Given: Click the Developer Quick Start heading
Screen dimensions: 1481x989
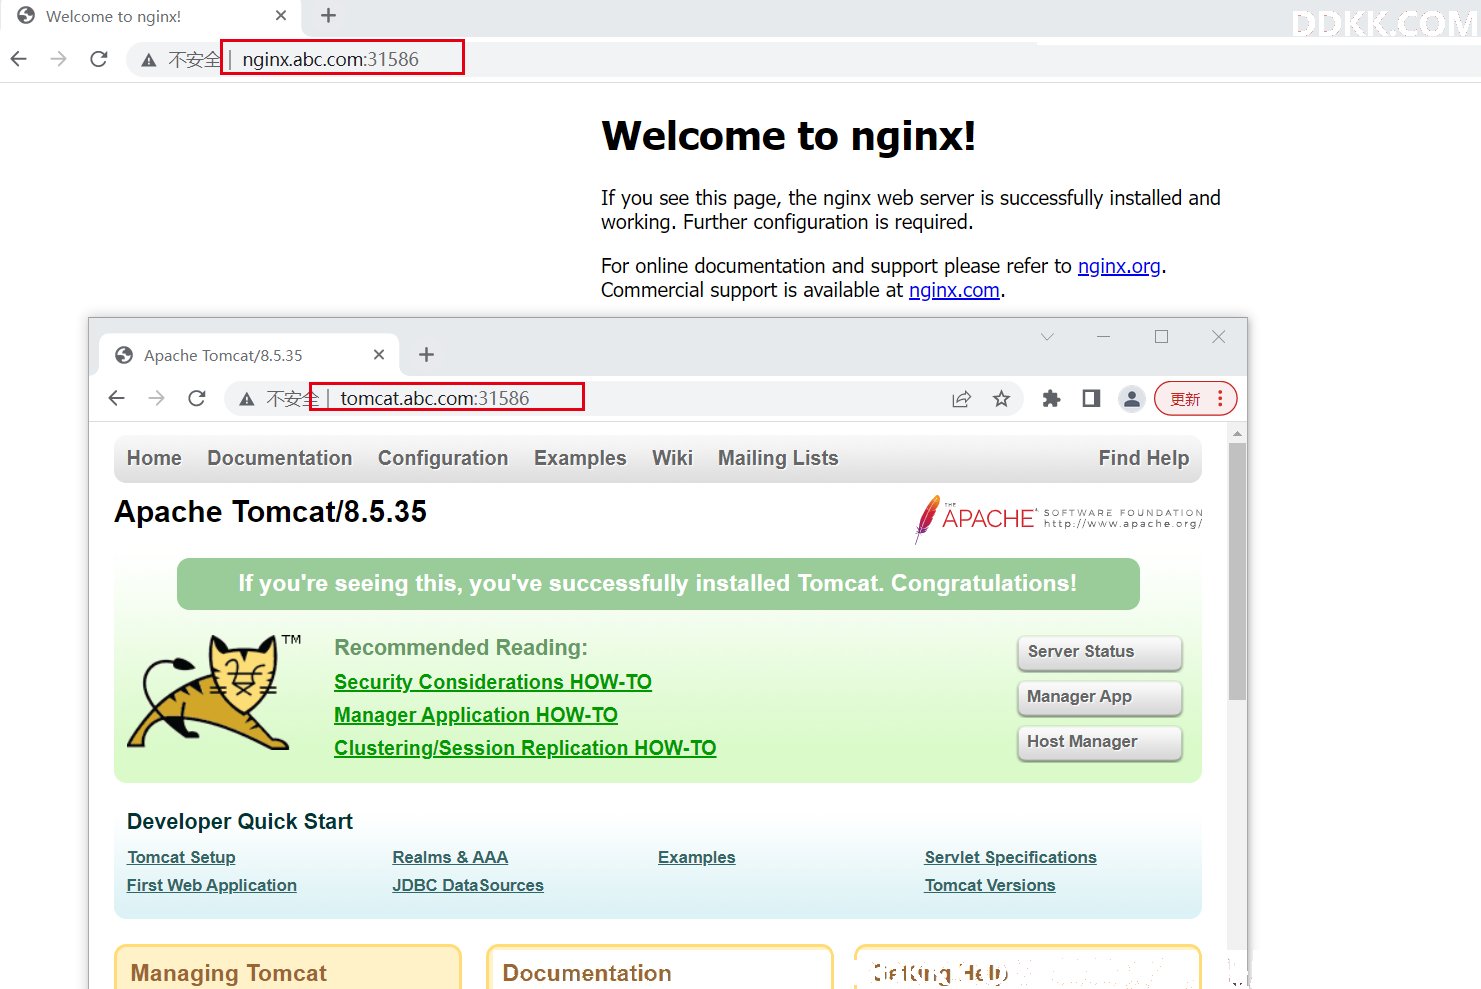Looking at the screenshot, I should 240,821.
